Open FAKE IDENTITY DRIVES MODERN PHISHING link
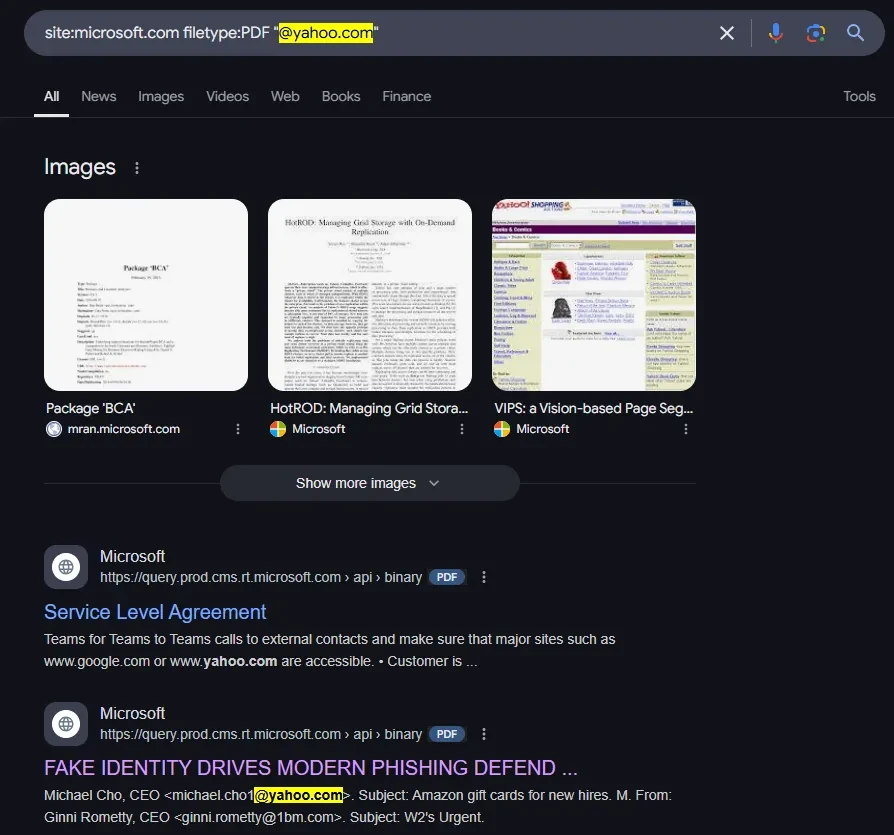The image size is (894, 835). pyautogui.click(x=311, y=768)
